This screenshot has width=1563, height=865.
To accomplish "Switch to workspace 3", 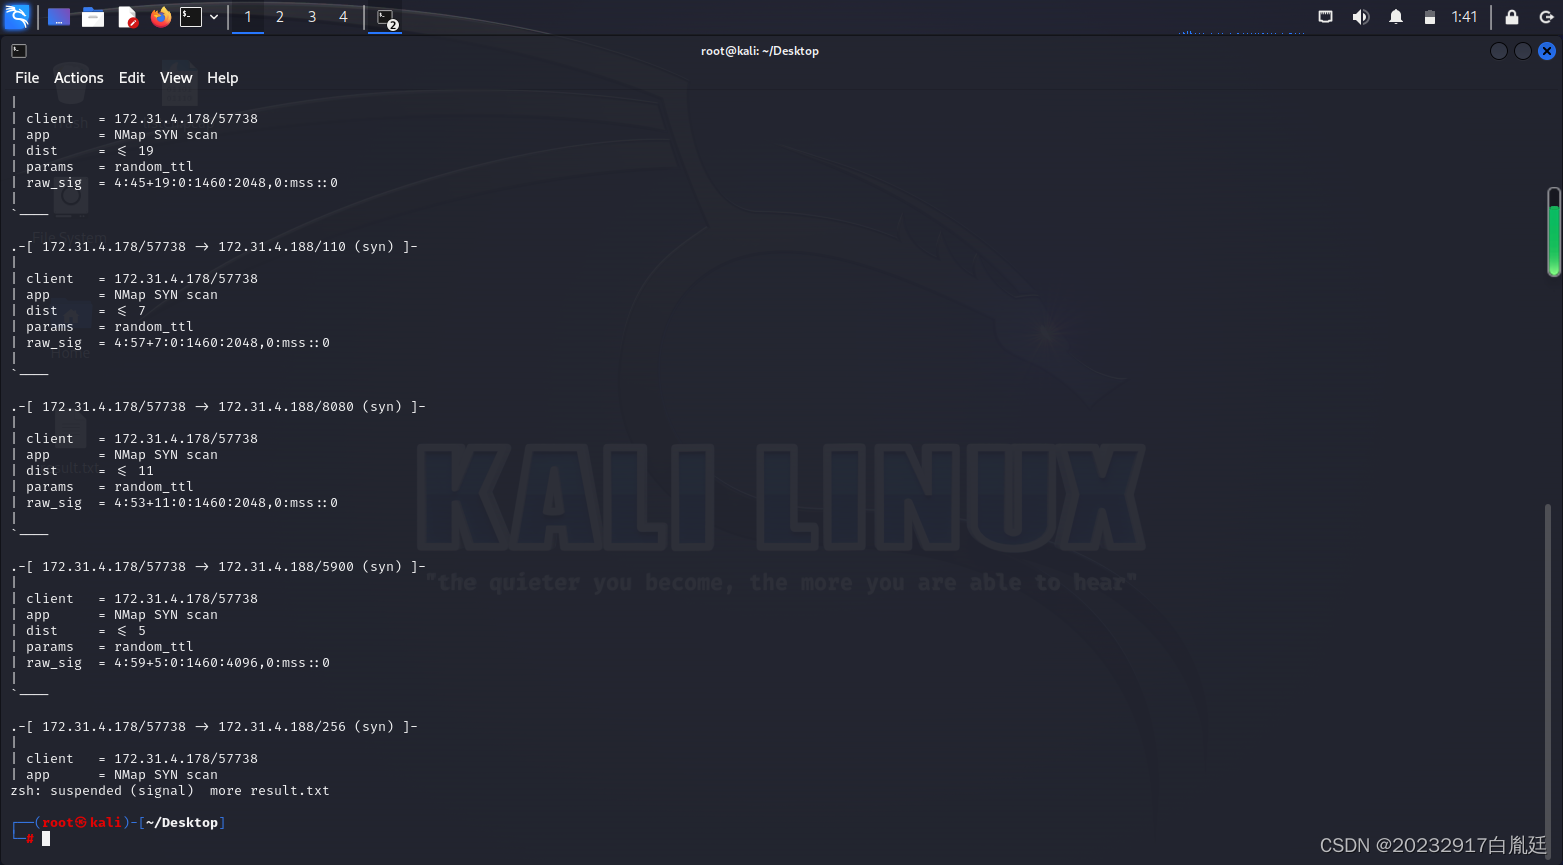I will (x=312, y=17).
